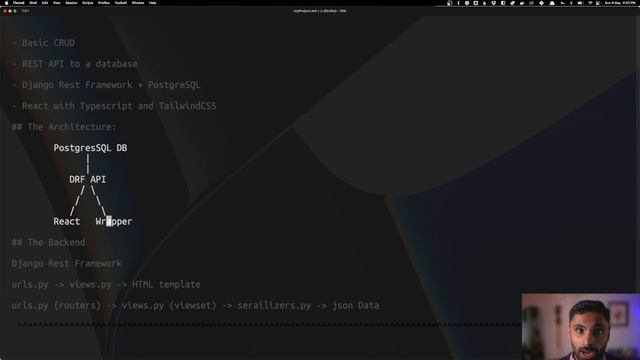
Task: Click the presenter webcam thumbnail
Action: 580,327
